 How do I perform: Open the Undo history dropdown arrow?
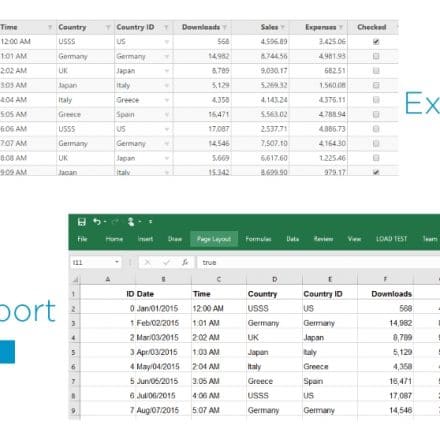point(105,222)
